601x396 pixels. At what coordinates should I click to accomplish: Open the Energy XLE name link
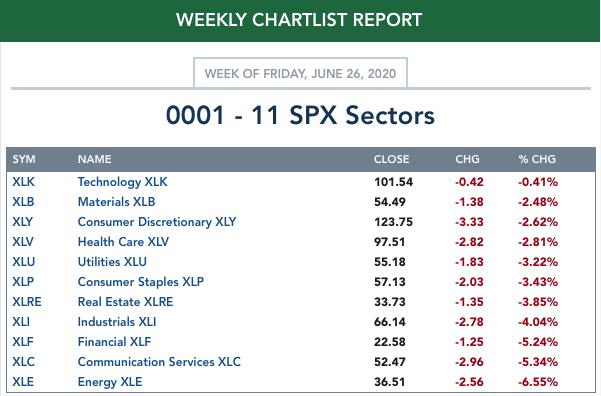pos(110,382)
